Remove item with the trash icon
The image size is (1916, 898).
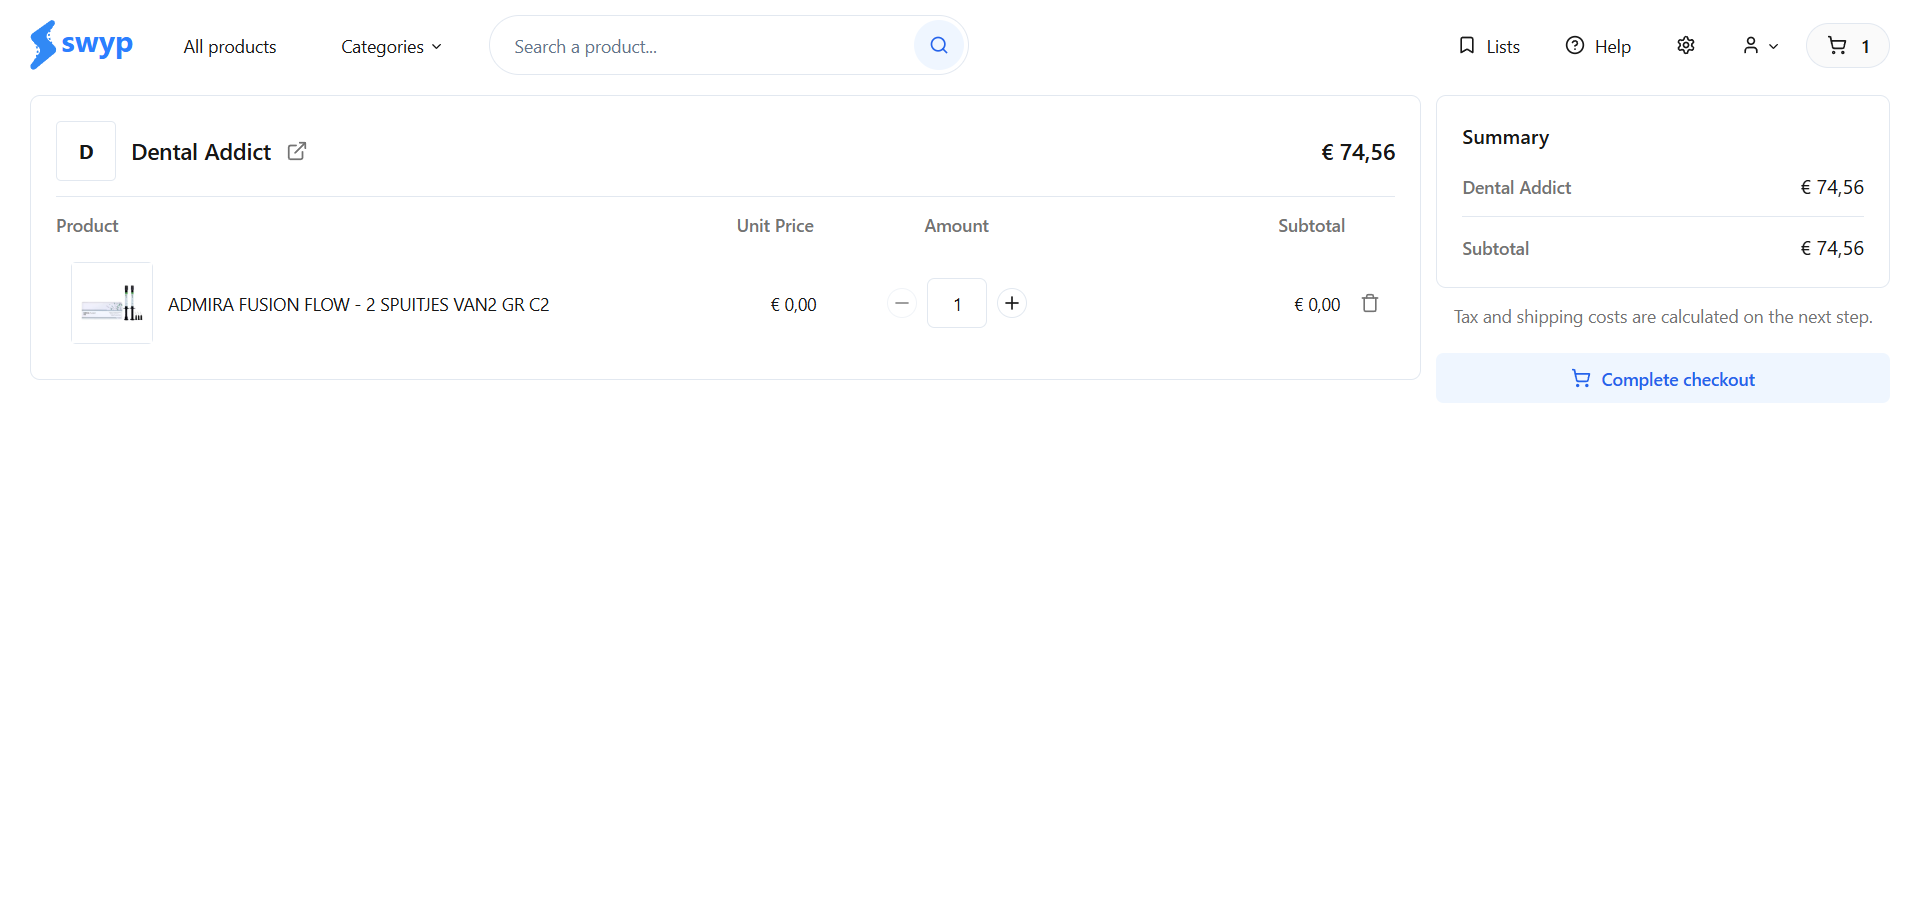(x=1370, y=303)
